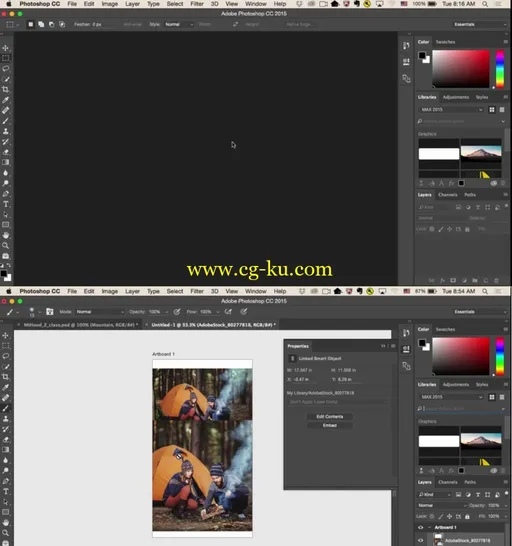Toggle Lock all in the Artboard window Layers panel

click(467, 516)
